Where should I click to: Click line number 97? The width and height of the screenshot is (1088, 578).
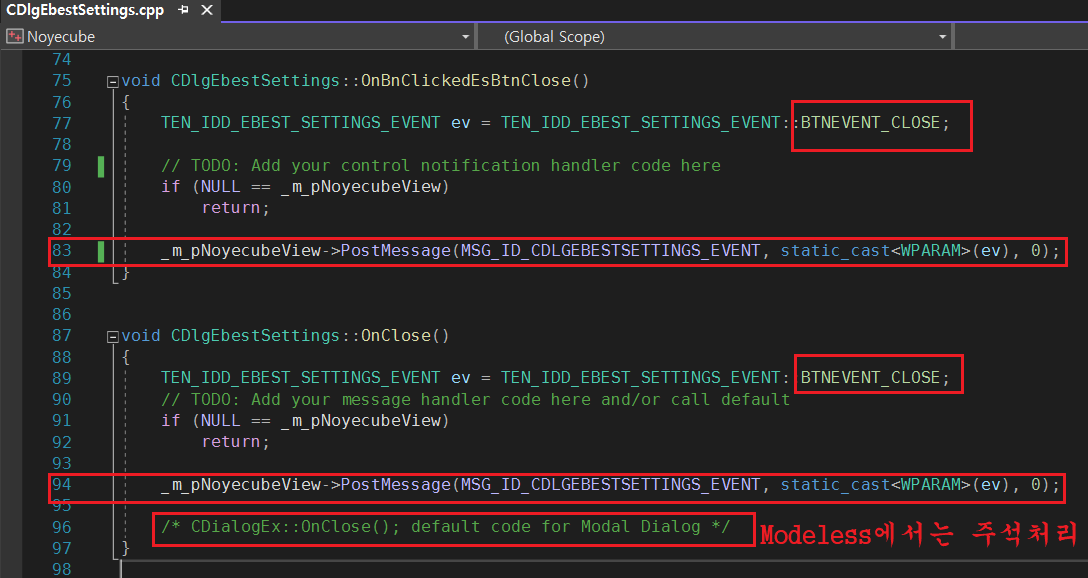tap(62, 548)
